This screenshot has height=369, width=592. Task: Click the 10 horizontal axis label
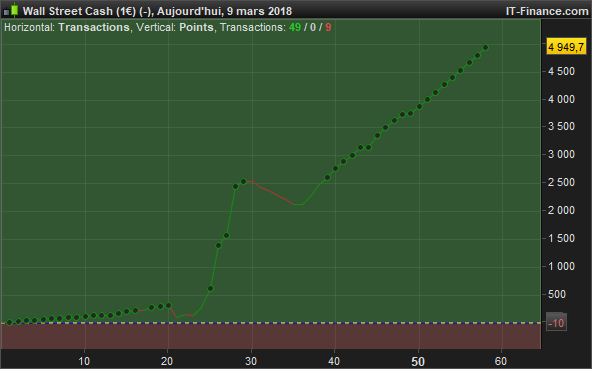[84, 361]
